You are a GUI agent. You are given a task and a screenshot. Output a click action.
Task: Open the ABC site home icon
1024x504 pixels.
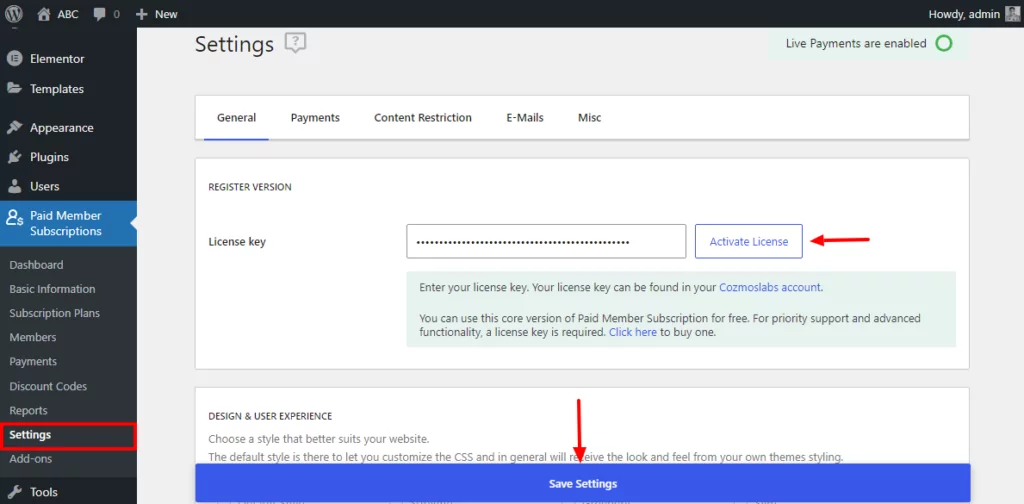tap(44, 13)
